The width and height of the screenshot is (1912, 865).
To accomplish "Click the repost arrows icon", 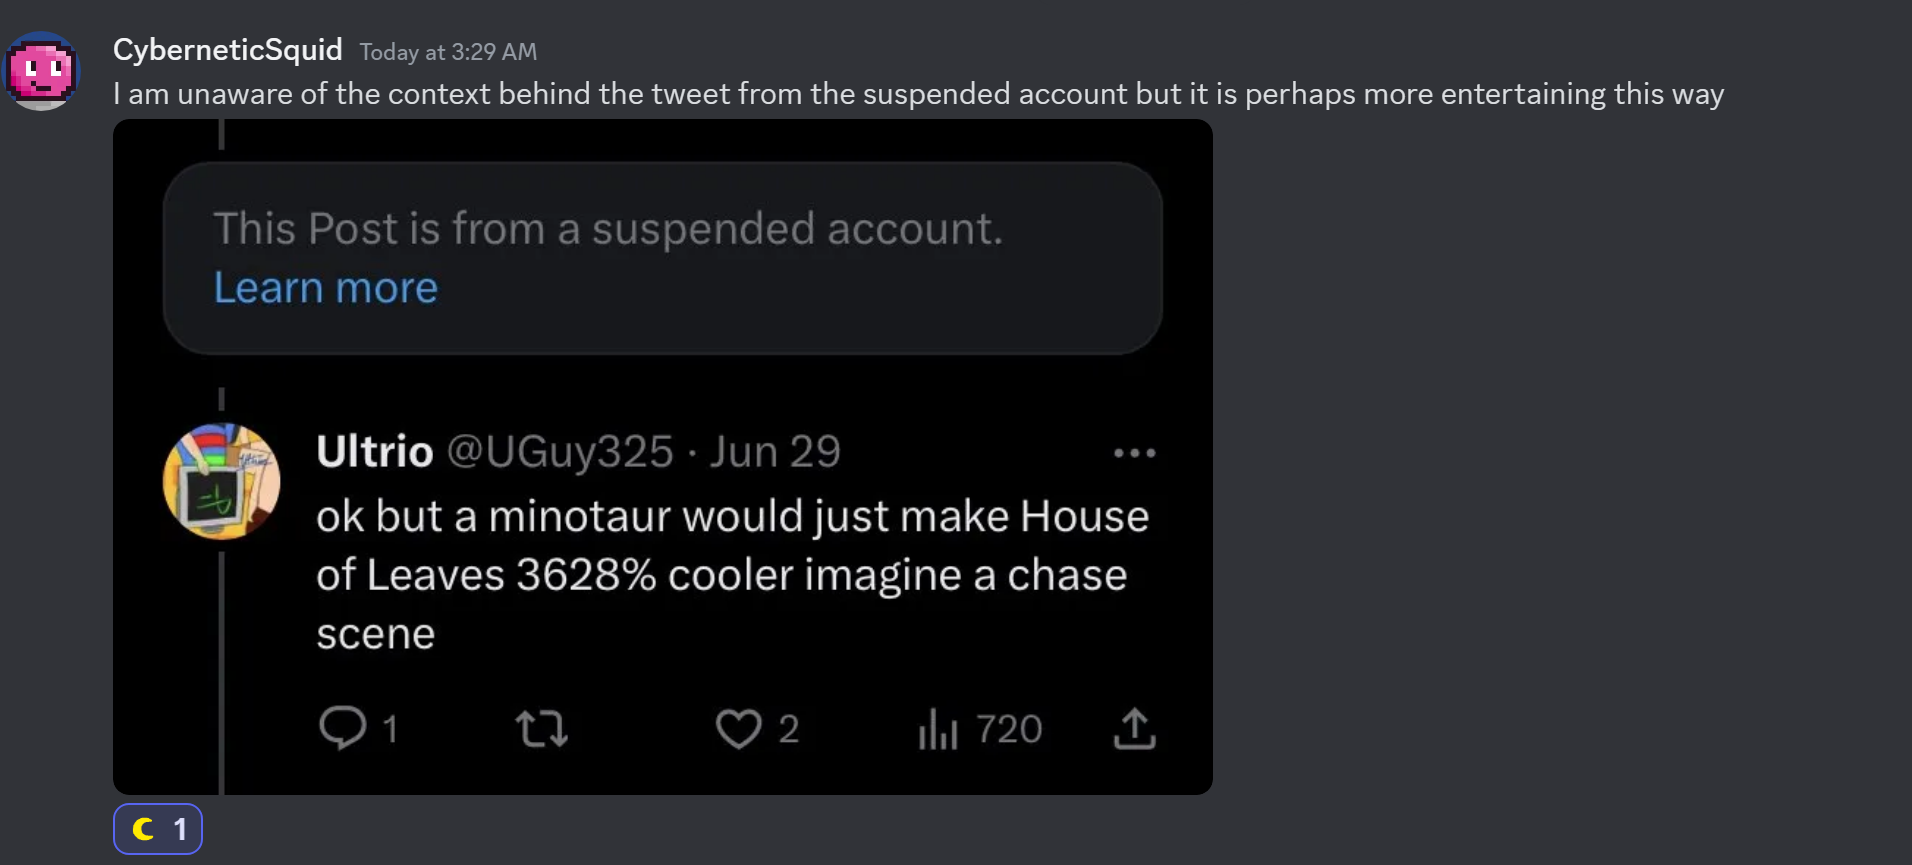I will pyautogui.click(x=542, y=728).
